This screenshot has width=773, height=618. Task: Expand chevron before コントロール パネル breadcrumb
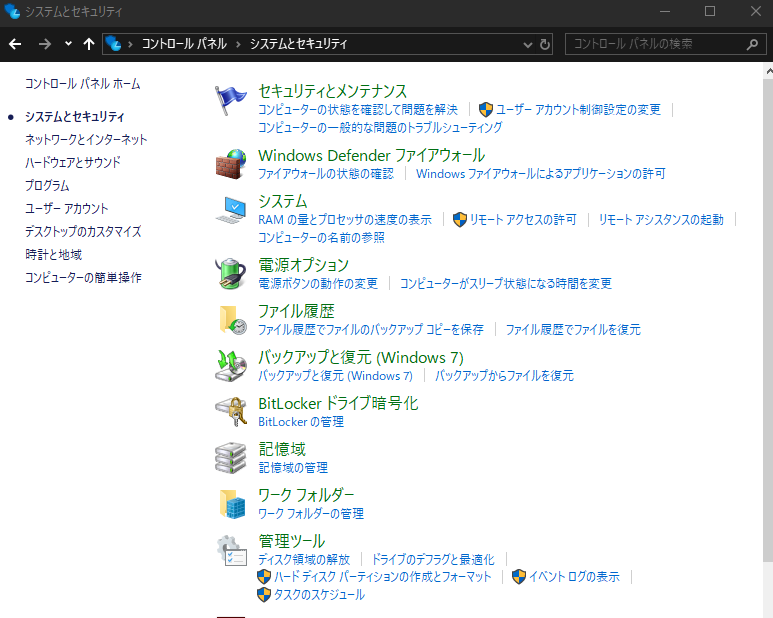pos(130,44)
